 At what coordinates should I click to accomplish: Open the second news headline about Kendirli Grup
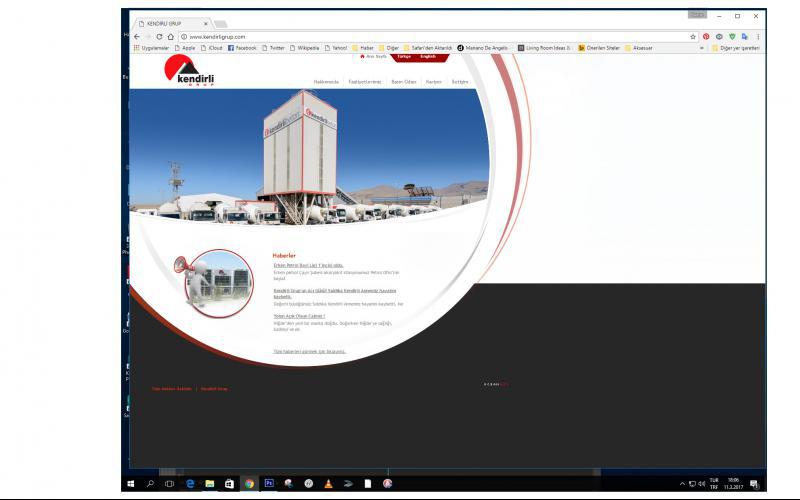point(335,293)
